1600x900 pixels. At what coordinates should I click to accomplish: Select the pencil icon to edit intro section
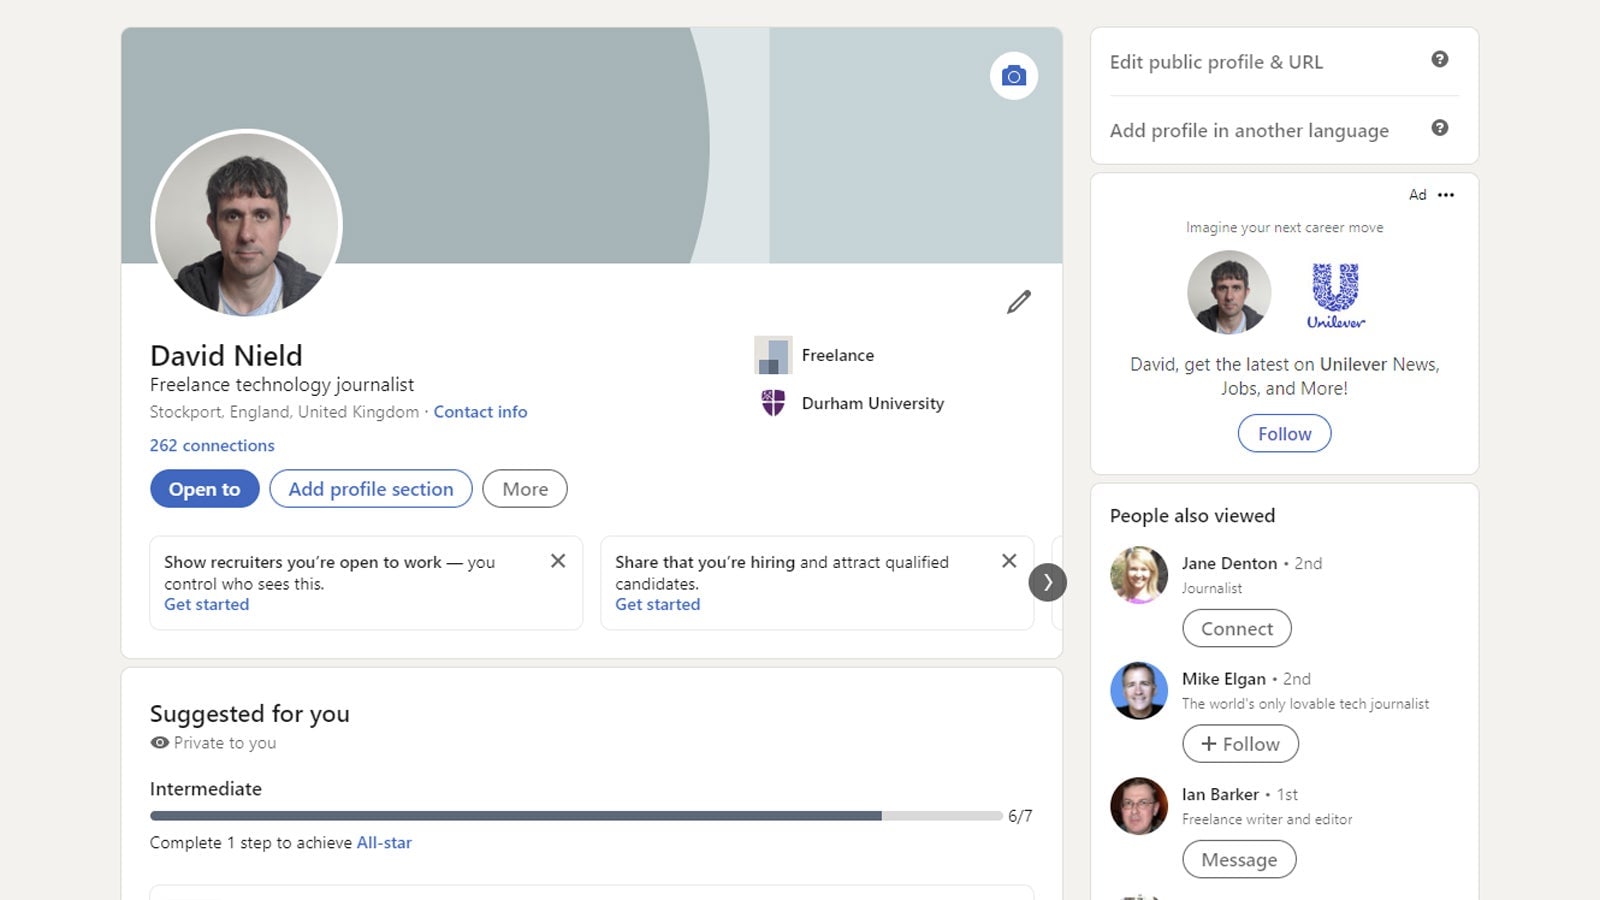1019,302
